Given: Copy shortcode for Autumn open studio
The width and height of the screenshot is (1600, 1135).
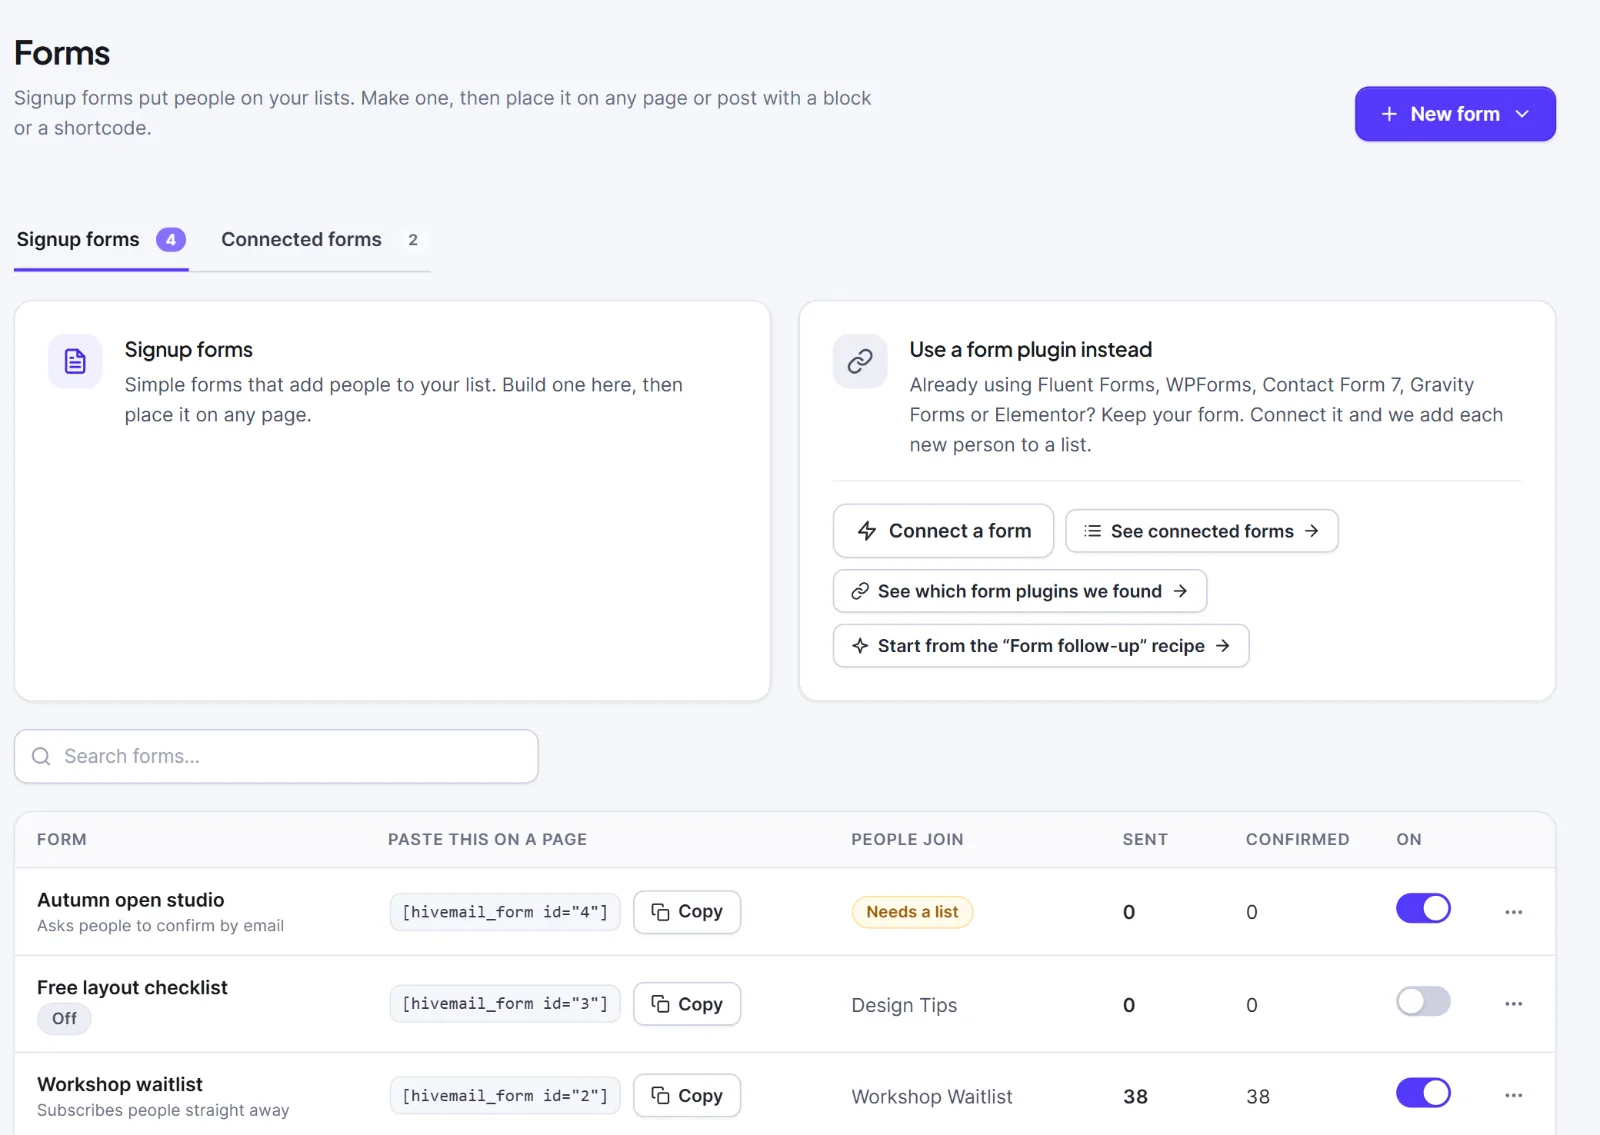Looking at the screenshot, I should tap(687, 912).
